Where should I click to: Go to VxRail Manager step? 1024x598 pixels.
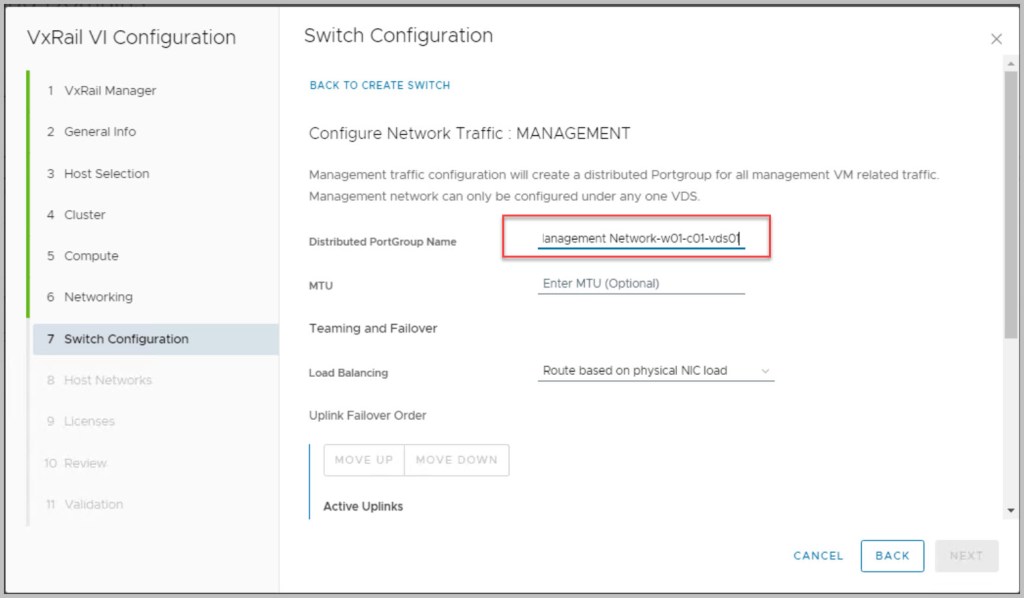(110, 91)
